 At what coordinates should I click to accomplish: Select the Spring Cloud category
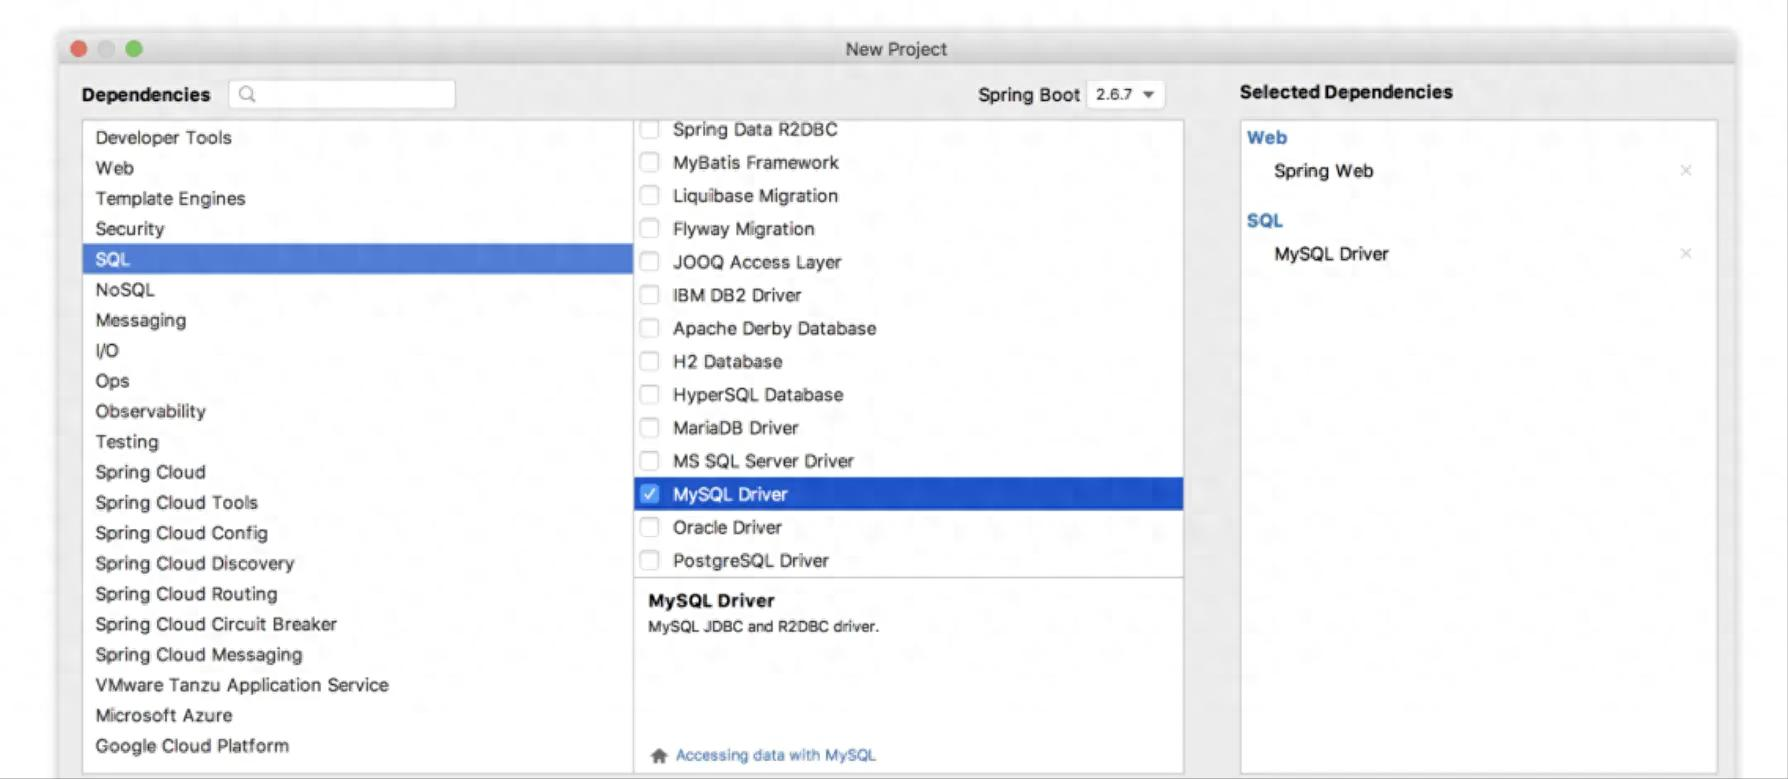[358, 472]
